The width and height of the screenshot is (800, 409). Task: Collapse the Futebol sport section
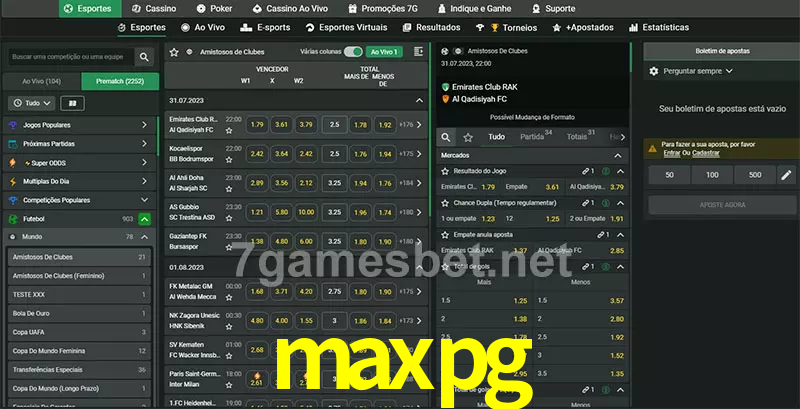pyautogui.click(x=144, y=218)
